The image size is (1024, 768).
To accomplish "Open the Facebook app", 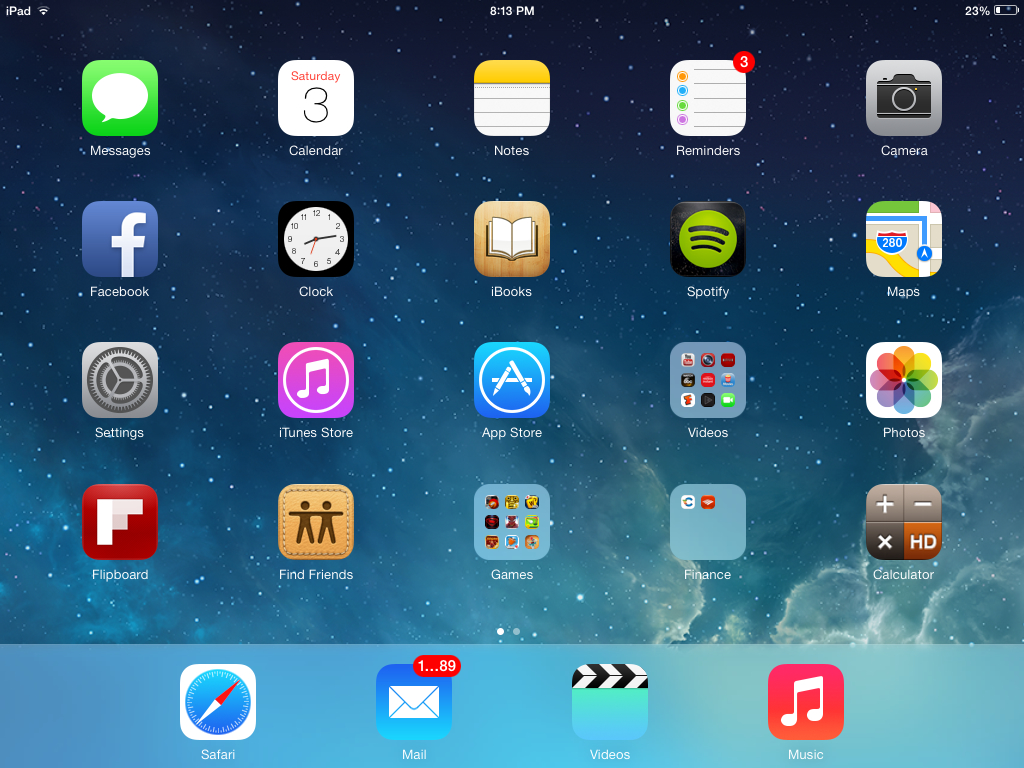I will pos(120,239).
